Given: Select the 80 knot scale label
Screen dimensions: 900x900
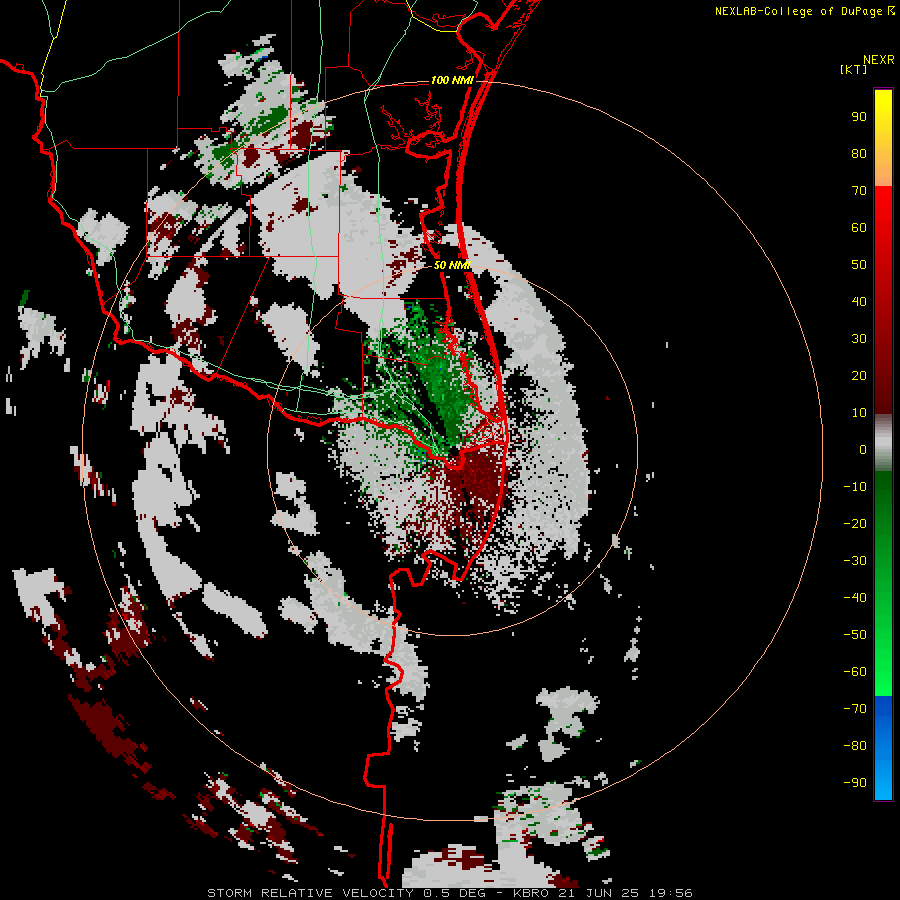Looking at the screenshot, I should point(859,154).
